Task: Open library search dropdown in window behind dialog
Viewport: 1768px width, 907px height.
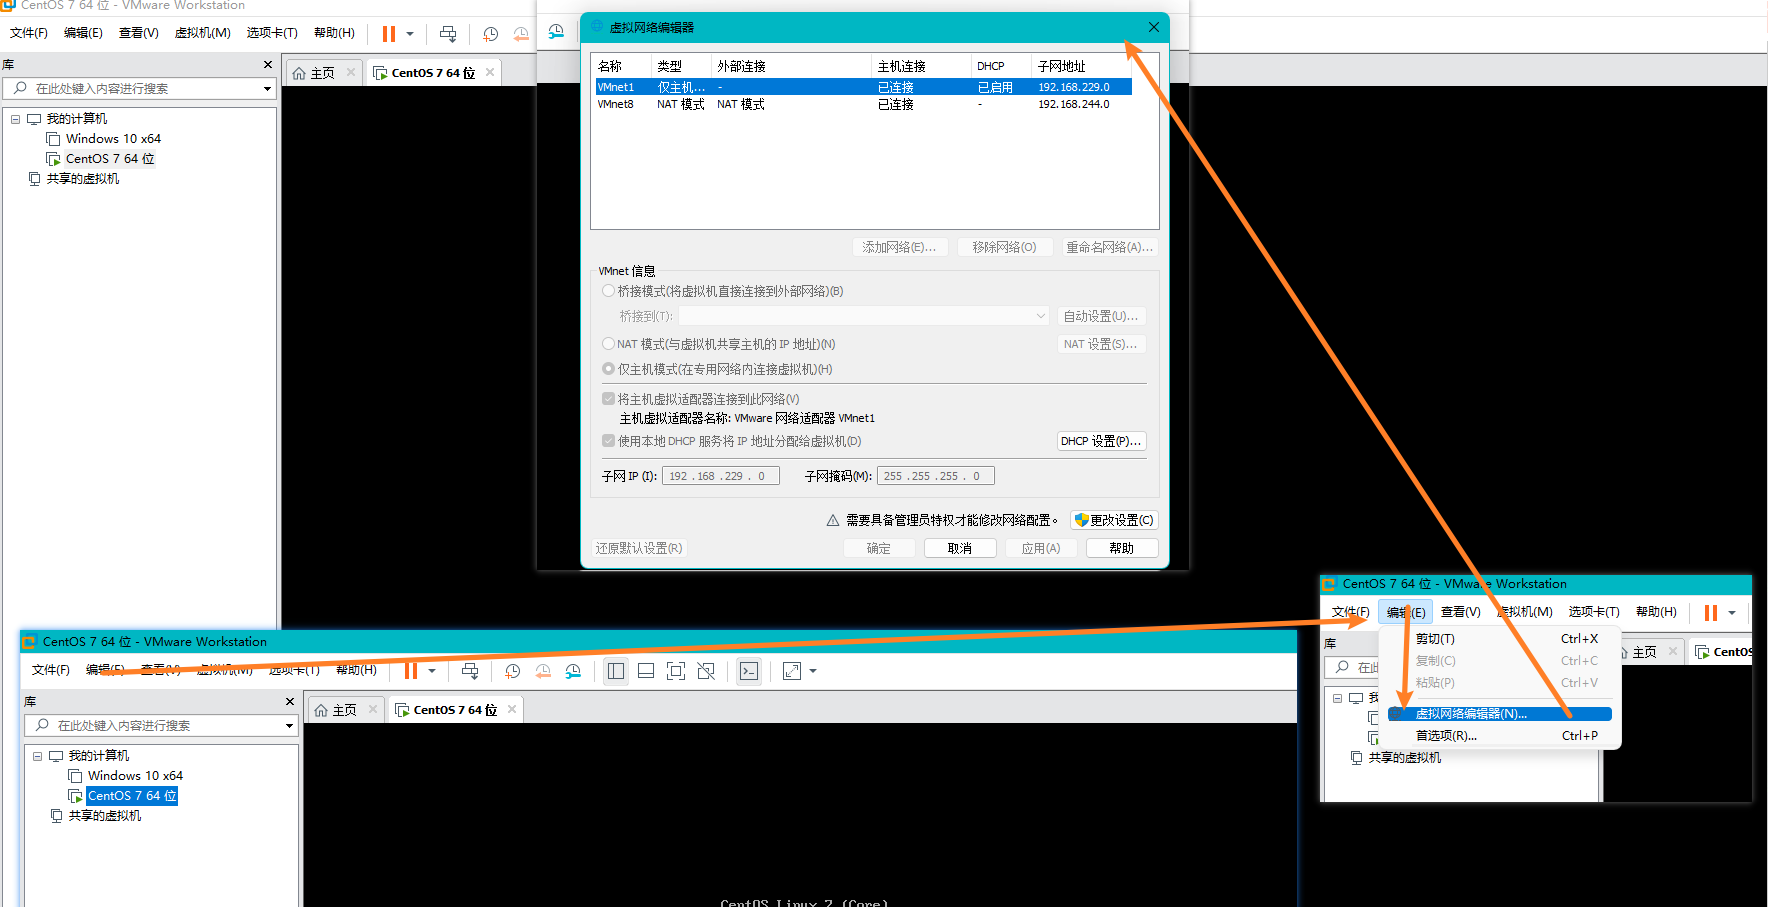Action: pos(267,89)
